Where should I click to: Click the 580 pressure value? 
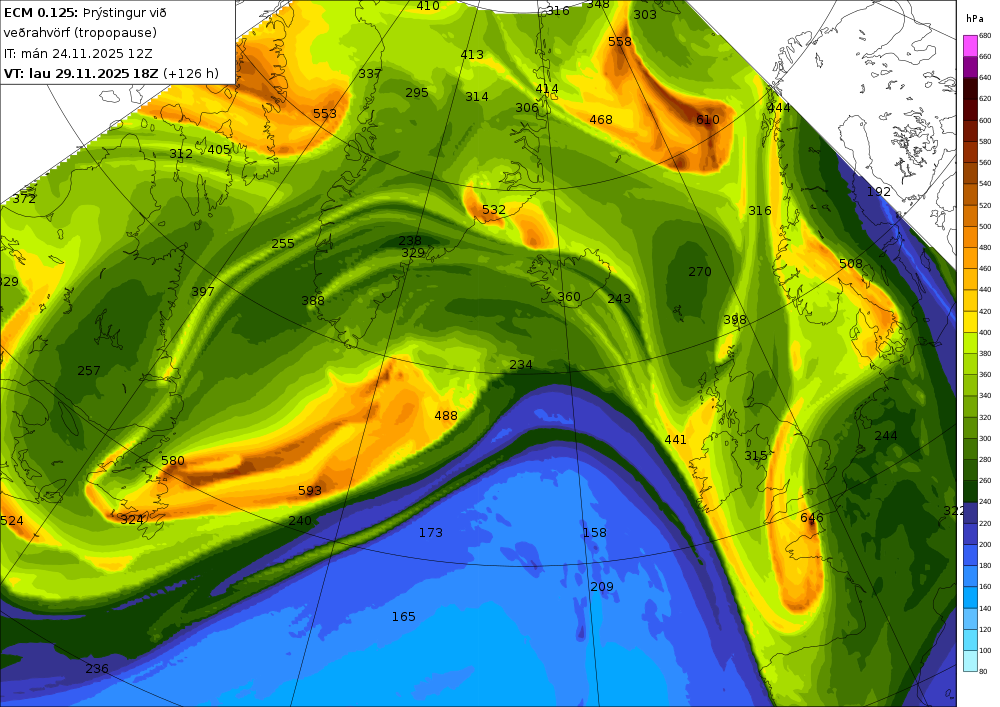(173, 460)
